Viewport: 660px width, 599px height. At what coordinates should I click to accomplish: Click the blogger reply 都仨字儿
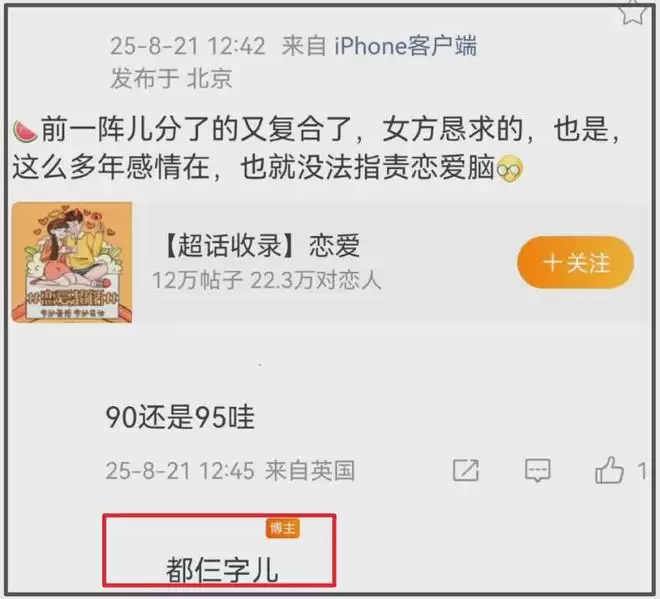pos(222,570)
